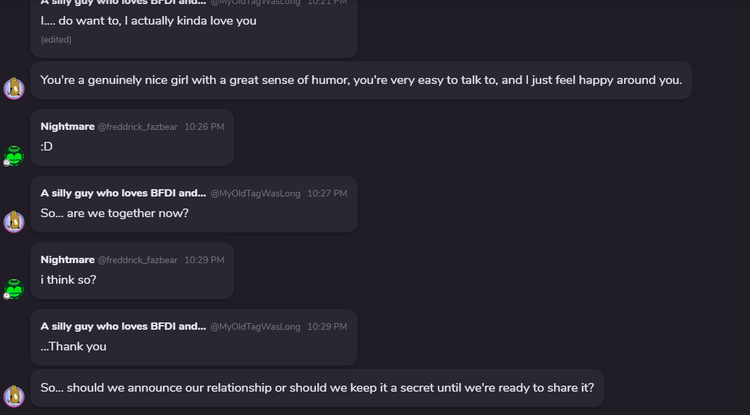This screenshot has width=750, height=415.
Task: Open the @freddrick_fazbear handle at 10:29 PM
Action: [x=137, y=260]
